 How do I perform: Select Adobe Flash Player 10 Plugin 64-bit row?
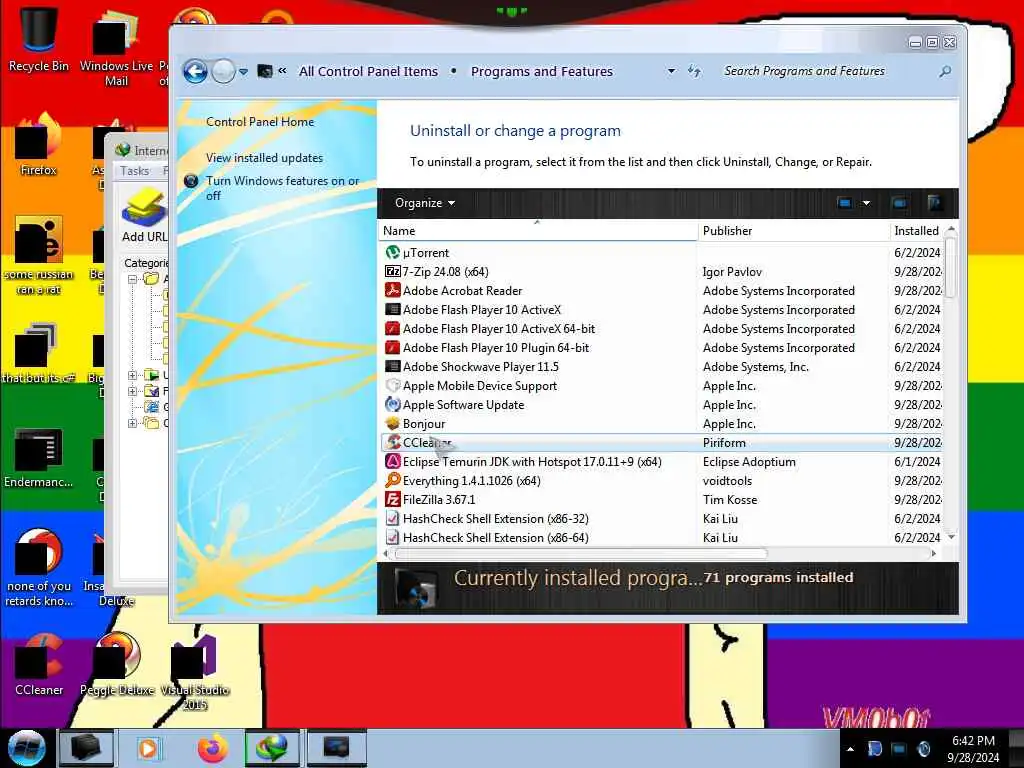(661, 347)
